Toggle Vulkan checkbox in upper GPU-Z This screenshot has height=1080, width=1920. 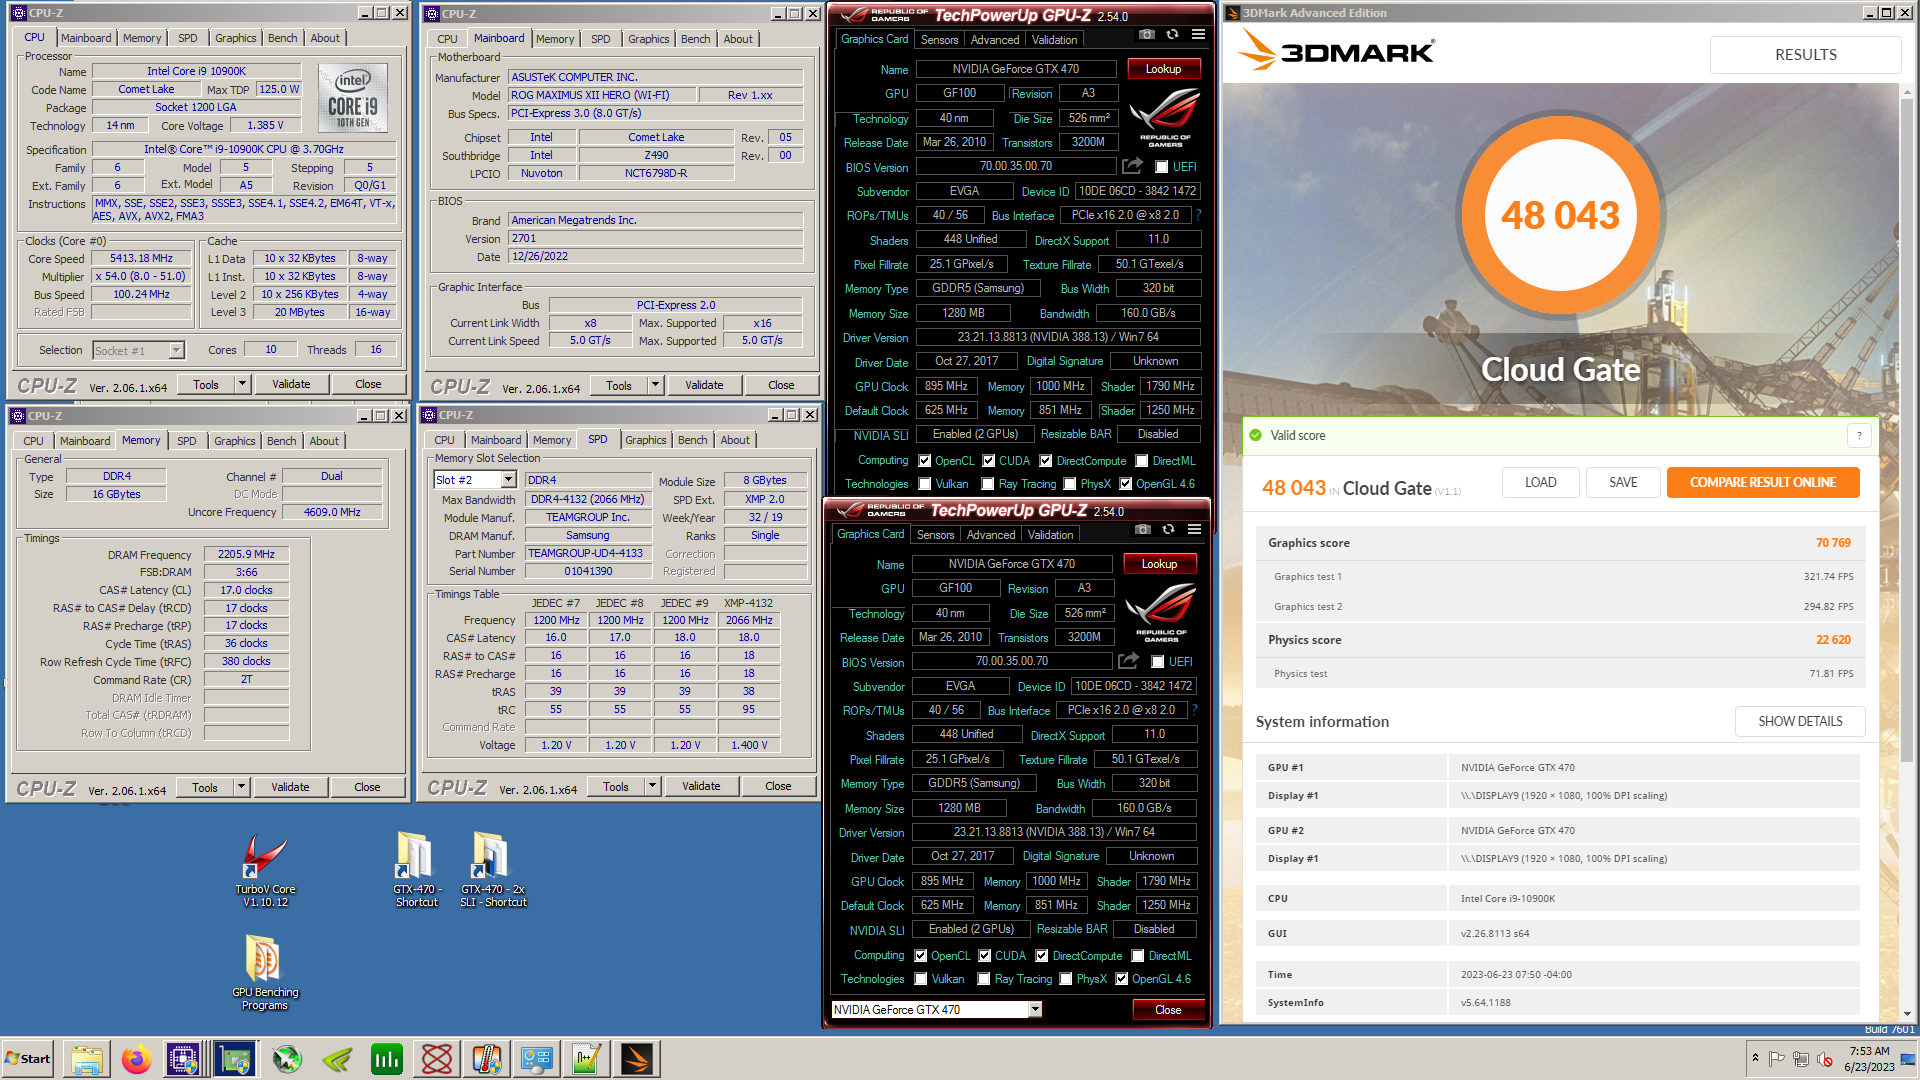pyautogui.click(x=924, y=484)
